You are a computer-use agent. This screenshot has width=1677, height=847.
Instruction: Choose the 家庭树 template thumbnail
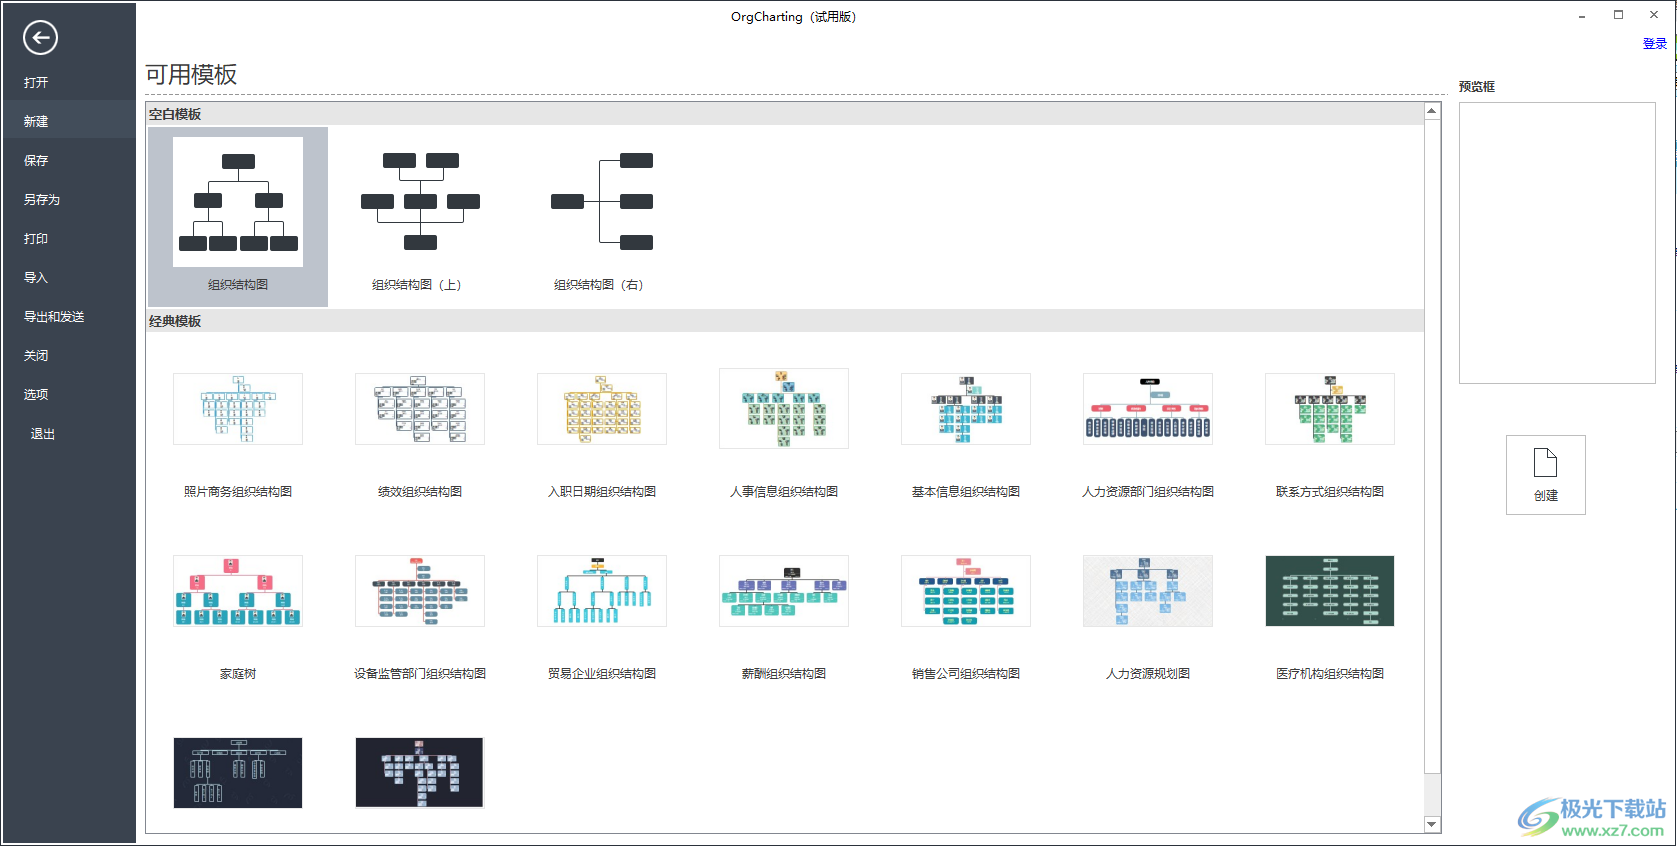click(x=238, y=591)
